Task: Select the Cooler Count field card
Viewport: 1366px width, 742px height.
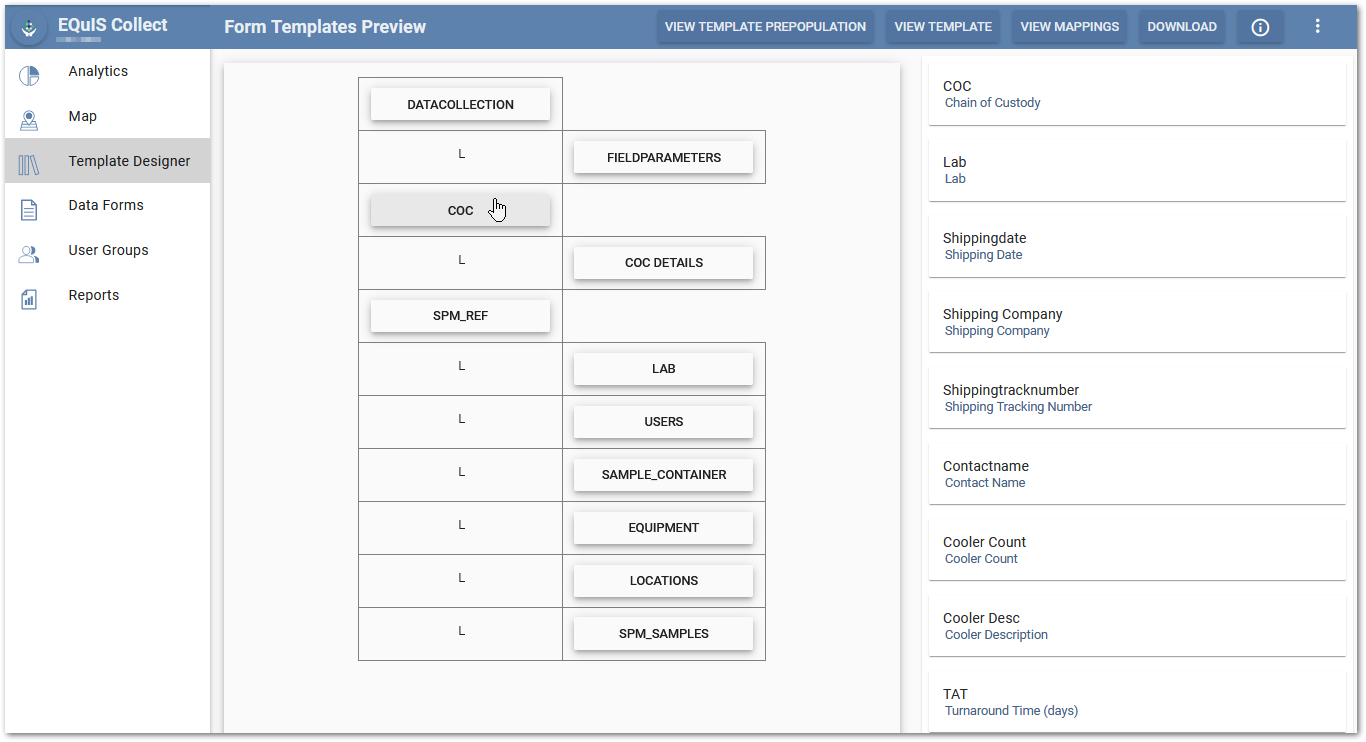Action: point(1137,550)
